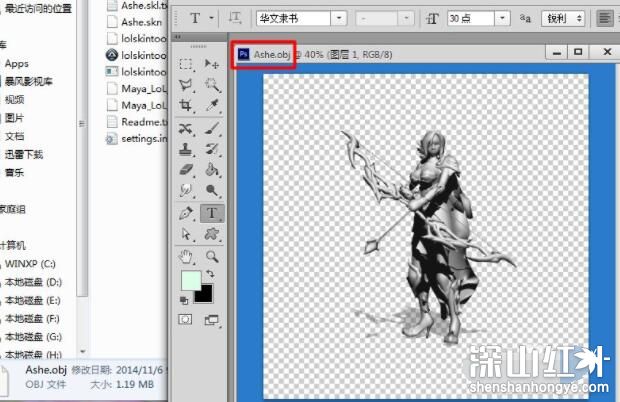Open the Apps library folder

16,63
